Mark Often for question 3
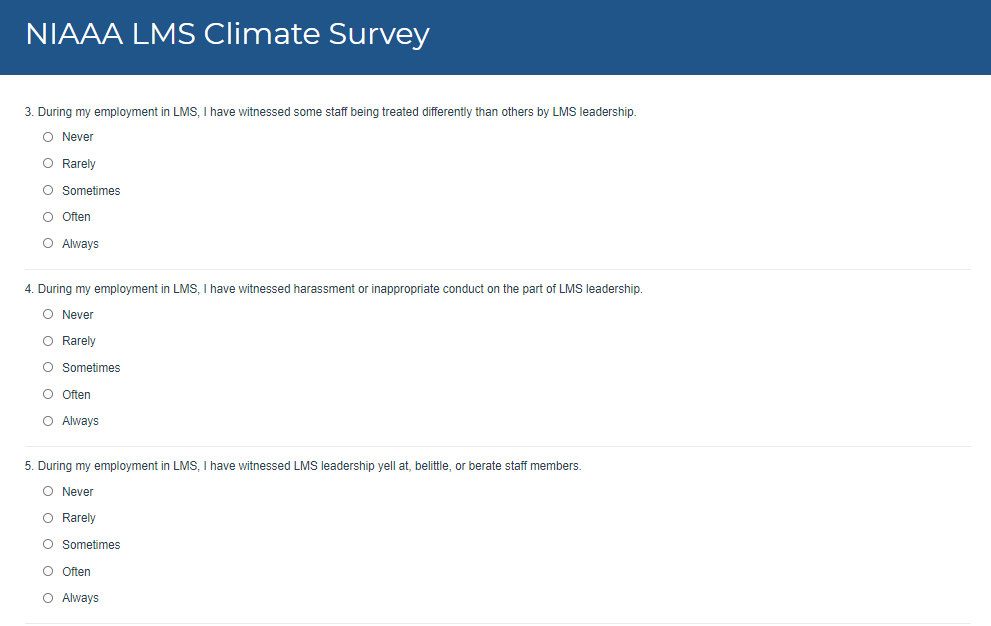Screen dimensions: 991x626 tap(48, 217)
